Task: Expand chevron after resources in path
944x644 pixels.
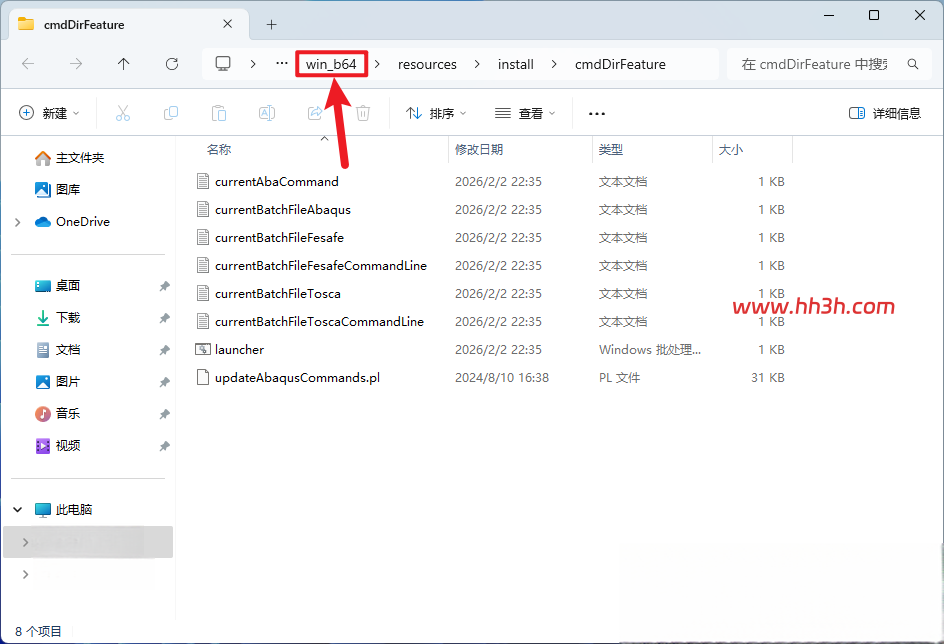Action: 477,64
